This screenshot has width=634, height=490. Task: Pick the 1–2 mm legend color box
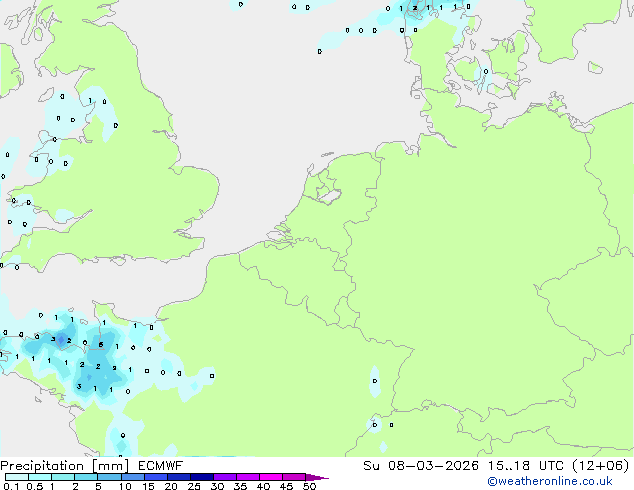pos(63,477)
